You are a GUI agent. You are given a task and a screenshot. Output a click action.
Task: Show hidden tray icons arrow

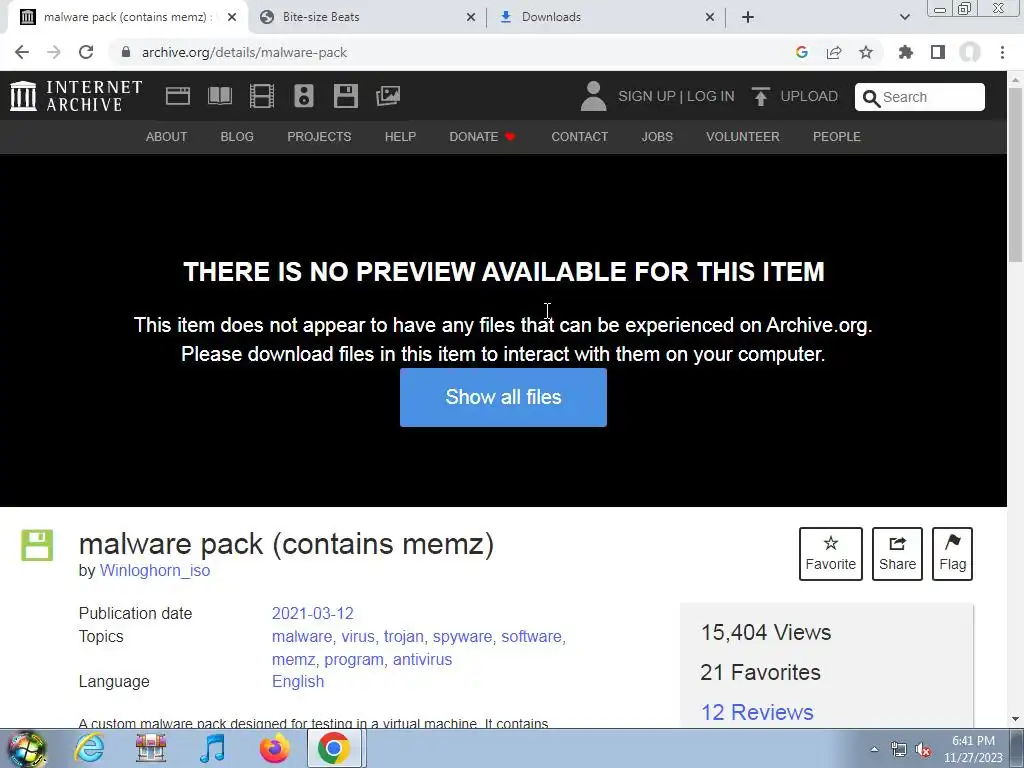click(x=874, y=749)
